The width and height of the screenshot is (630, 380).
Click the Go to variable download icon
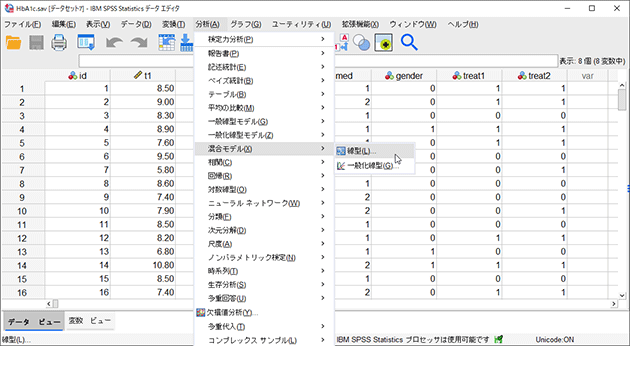coord(186,43)
